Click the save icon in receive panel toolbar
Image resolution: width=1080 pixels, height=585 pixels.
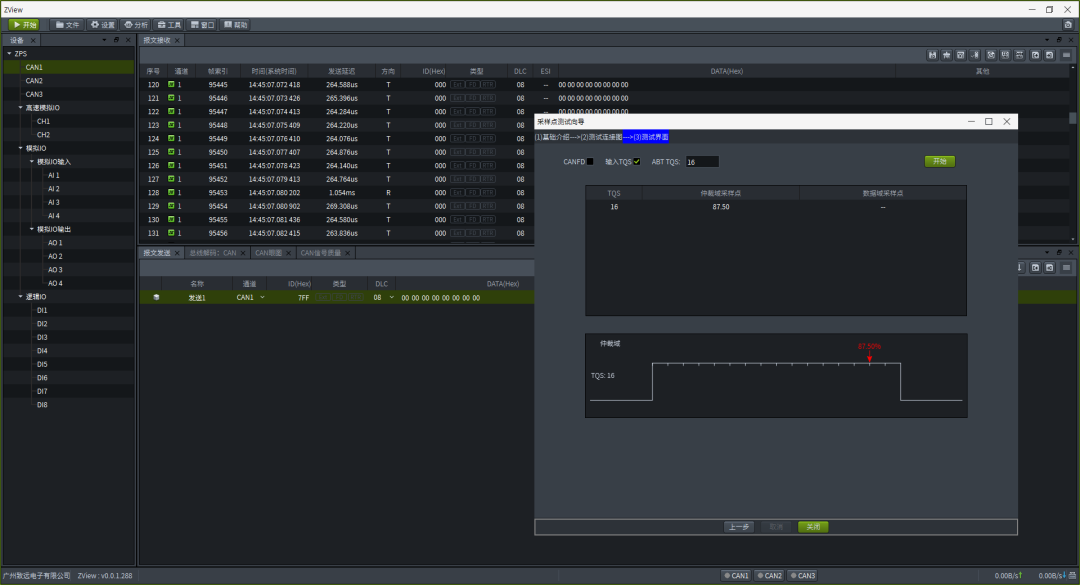932,55
